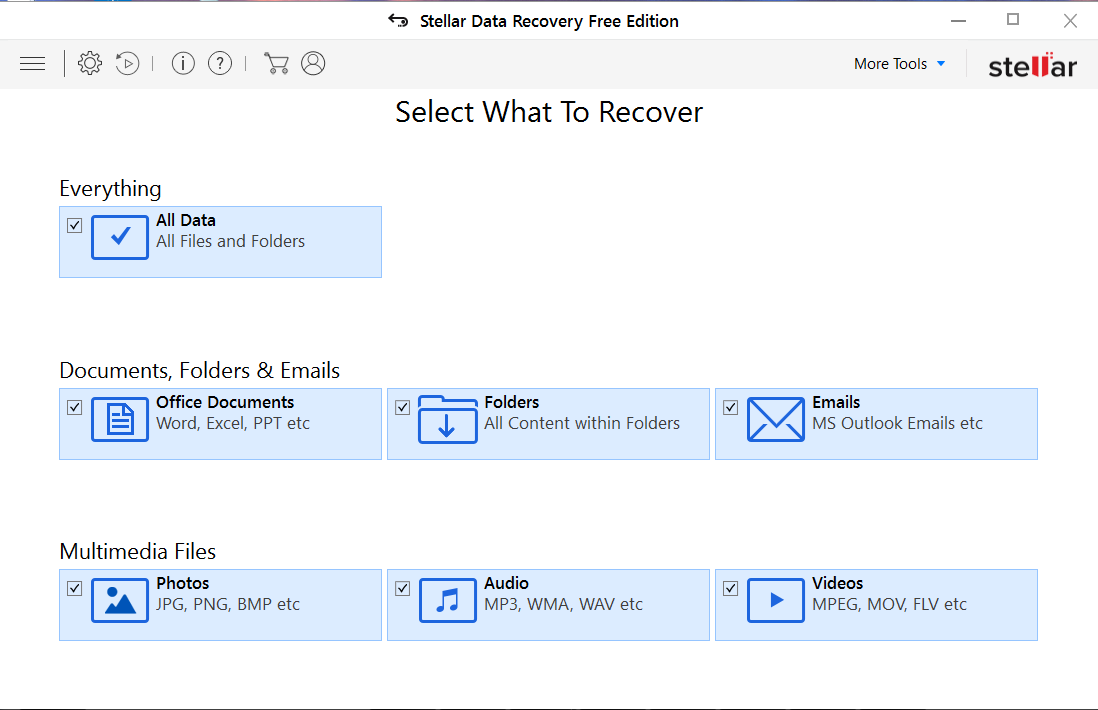Click the shopping cart icon

click(276, 64)
